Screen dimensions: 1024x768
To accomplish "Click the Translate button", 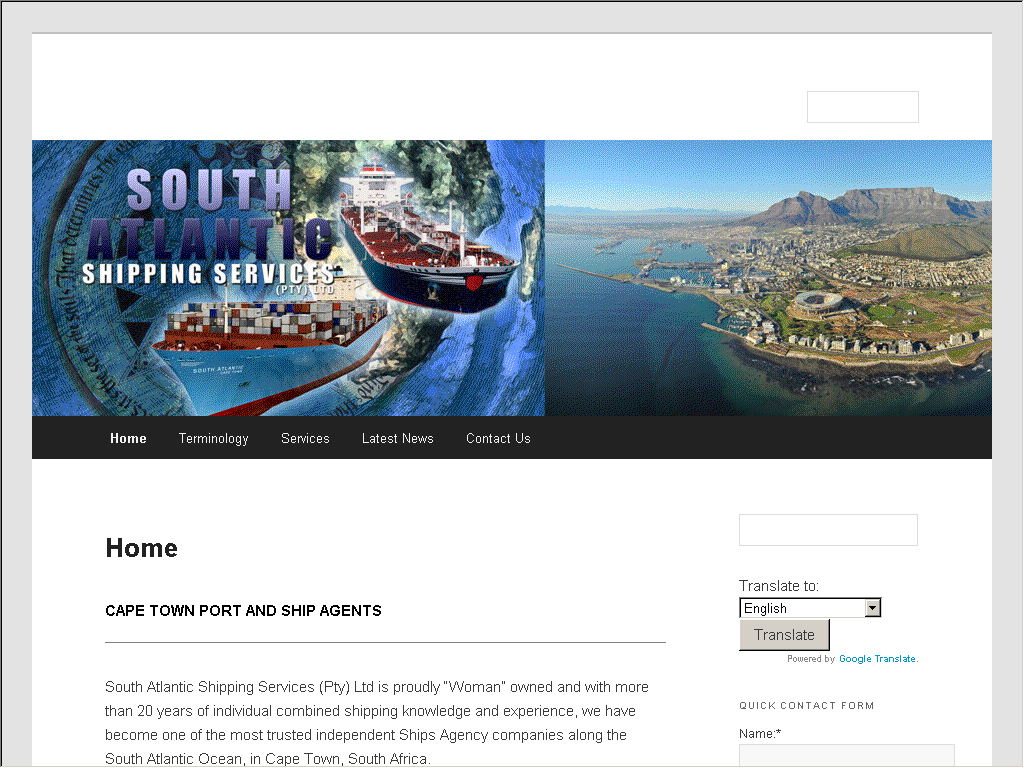I will [784, 635].
